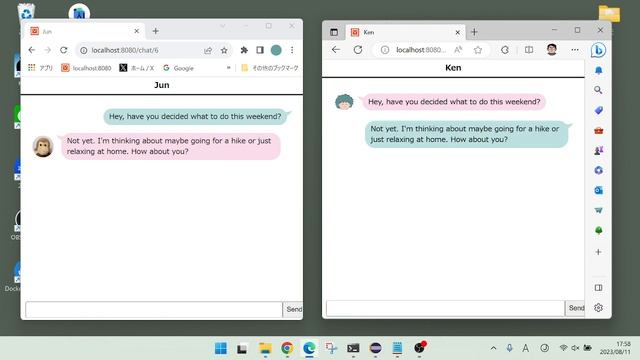The height and width of the screenshot is (360, 640).
Task: Switch to Edge from taskbar
Action: [309, 348]
